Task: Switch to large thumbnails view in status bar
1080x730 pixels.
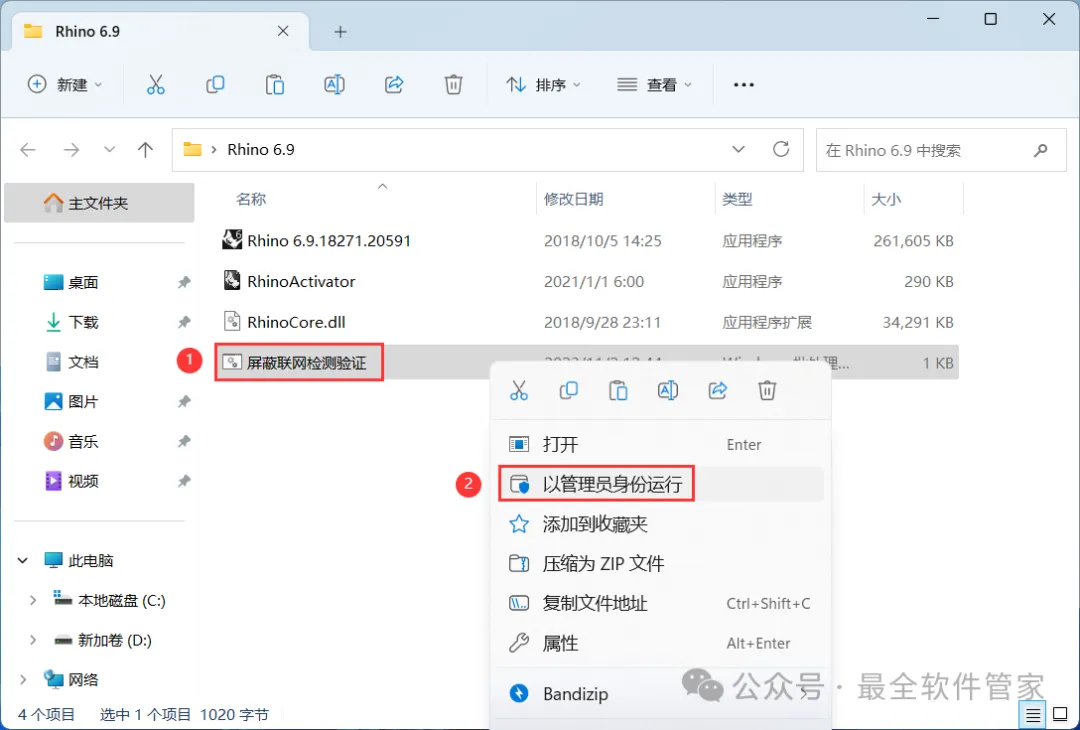Action: tap(1060, 716)
